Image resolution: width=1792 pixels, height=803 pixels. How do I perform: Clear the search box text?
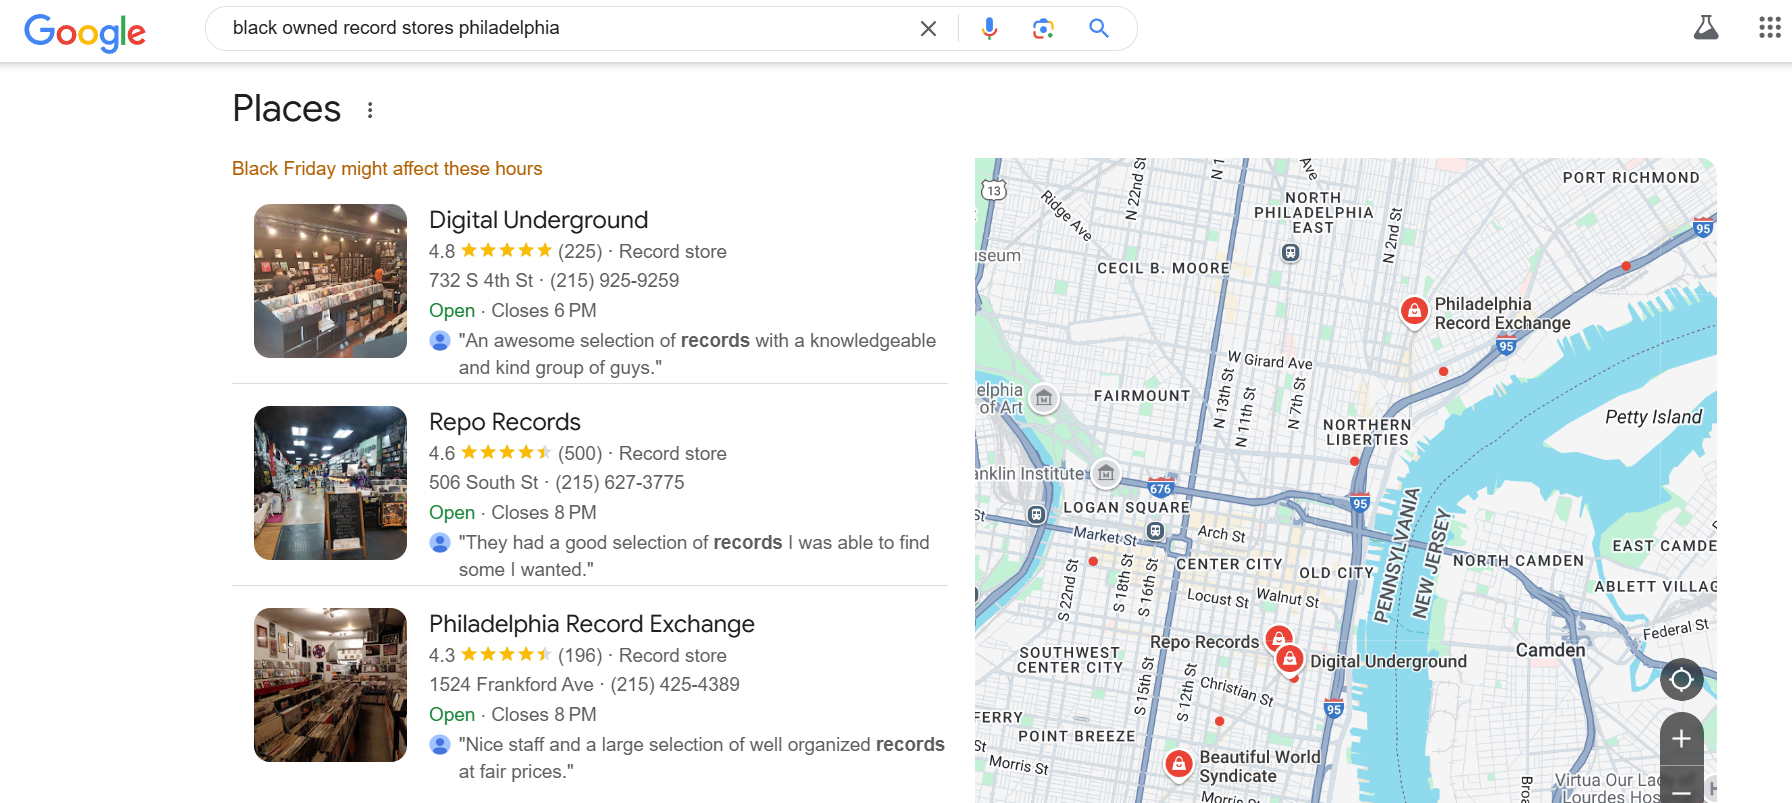point(928,29)
